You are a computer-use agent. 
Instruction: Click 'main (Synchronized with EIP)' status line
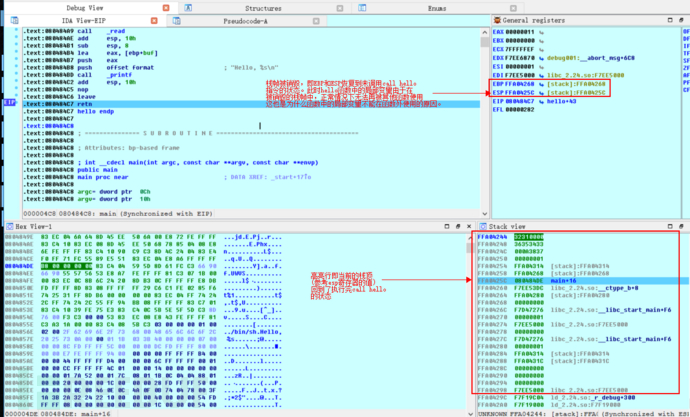pos(154,214)
